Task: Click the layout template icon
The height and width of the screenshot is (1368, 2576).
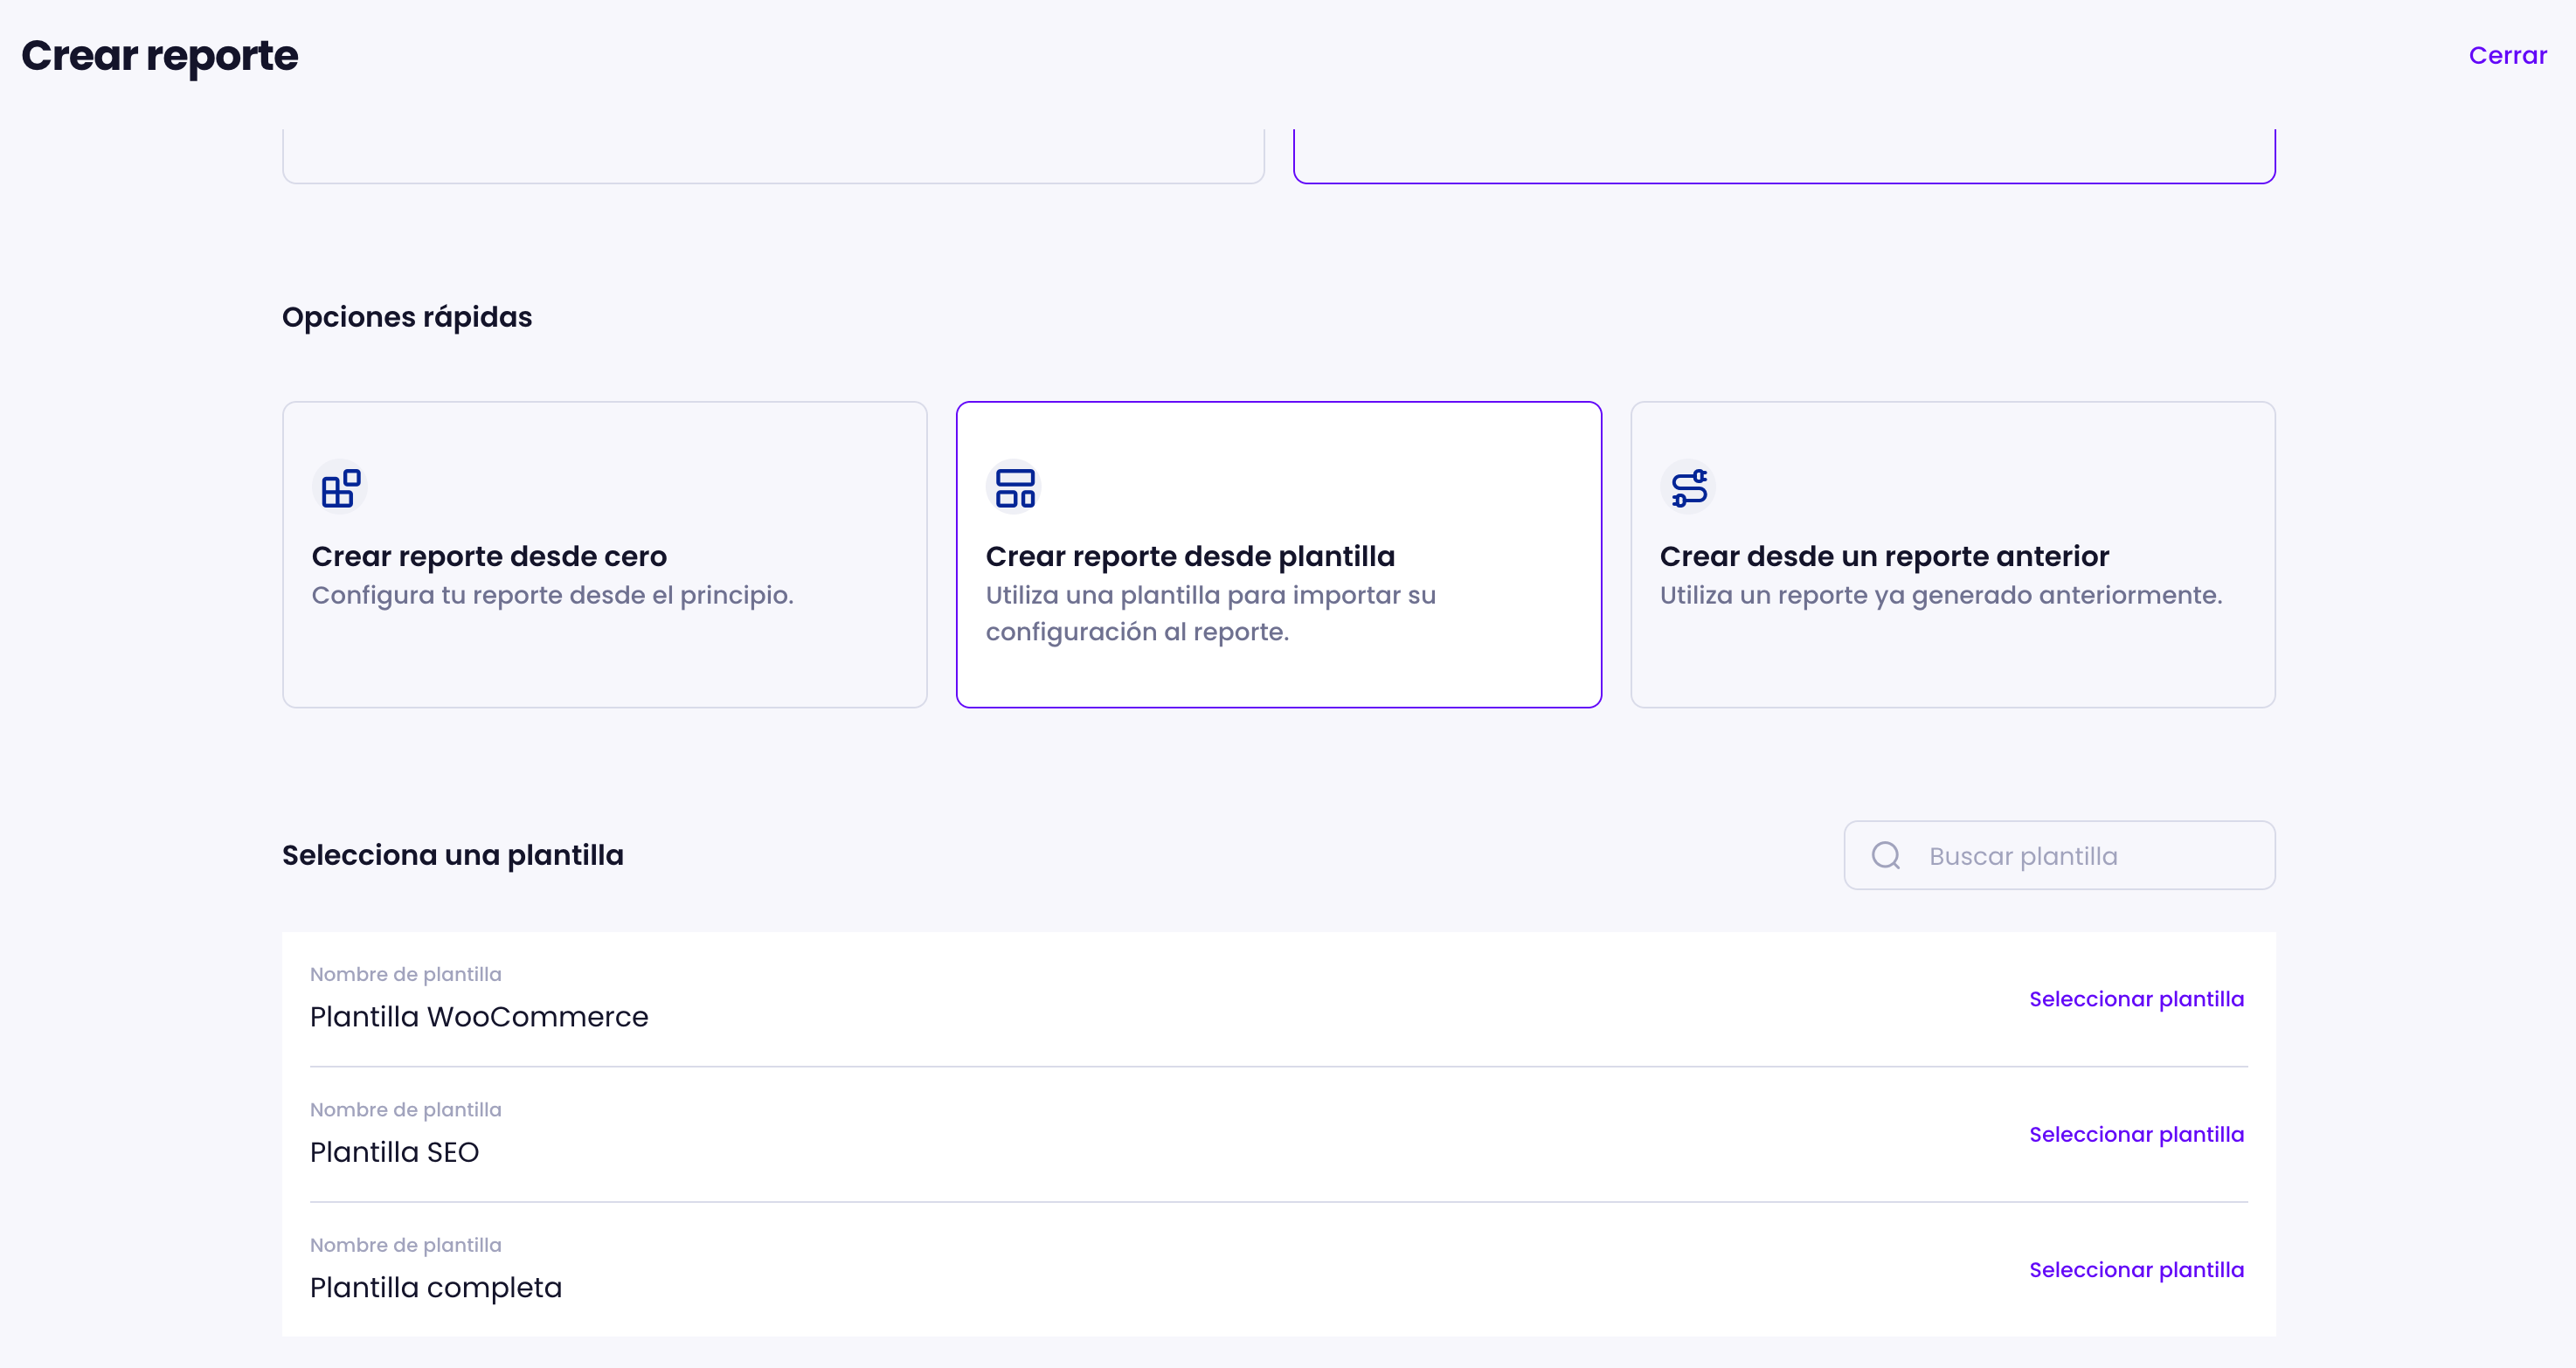Action: [1014, 488]
